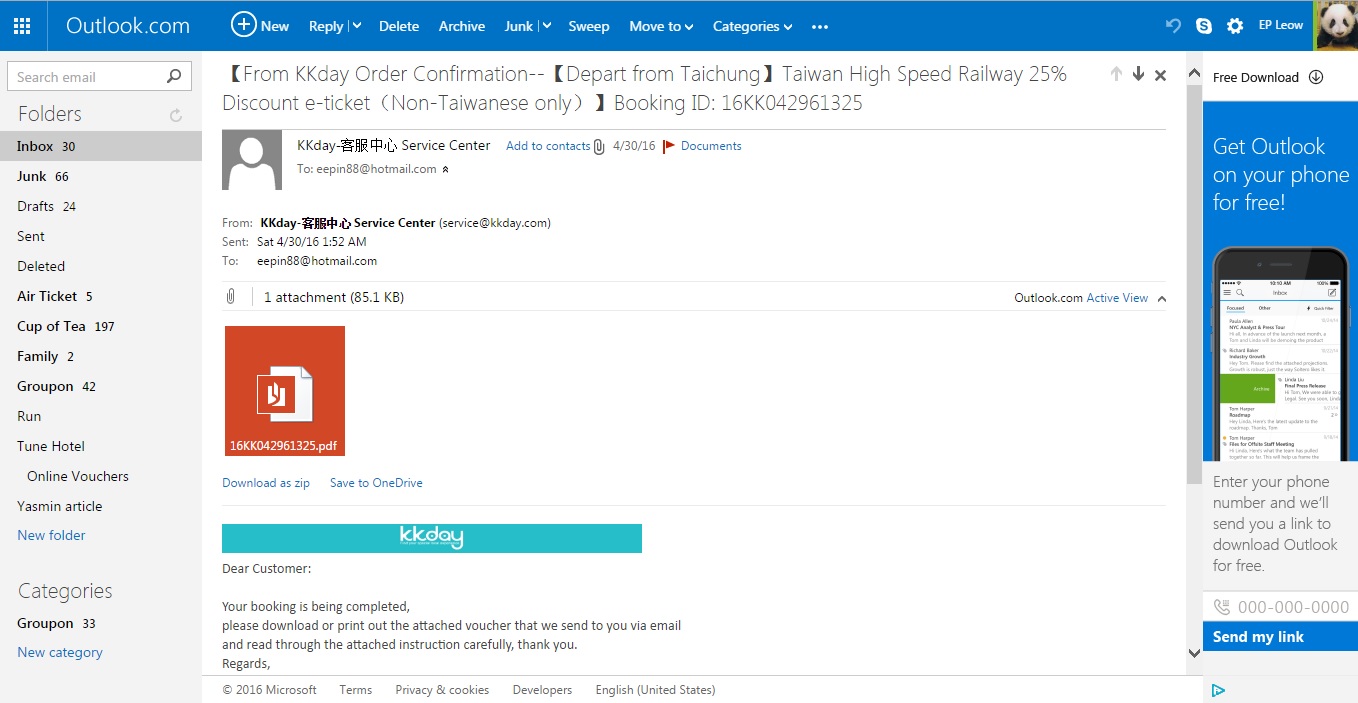Click the Add to contacts link
Screen dimensions: 1358x703
pyautogui.click(x=548, y=146)
